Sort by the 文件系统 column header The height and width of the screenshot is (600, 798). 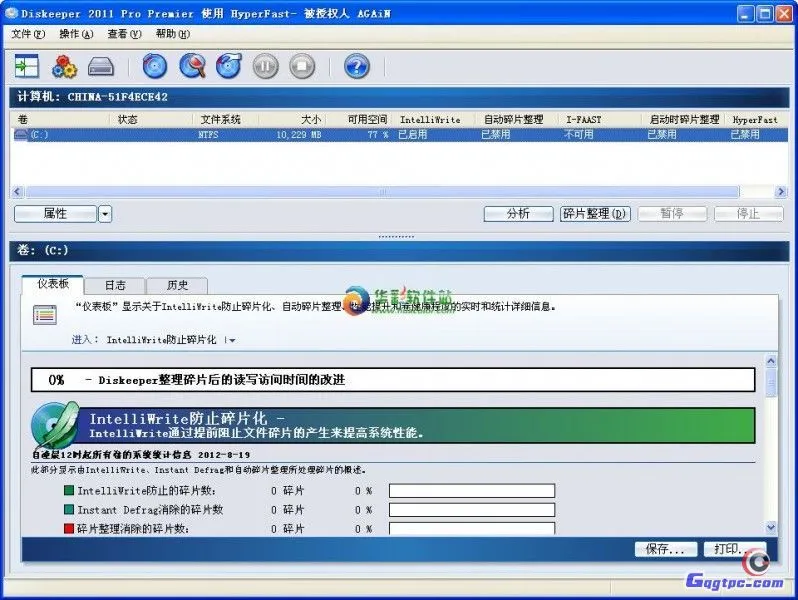(225, 120)
